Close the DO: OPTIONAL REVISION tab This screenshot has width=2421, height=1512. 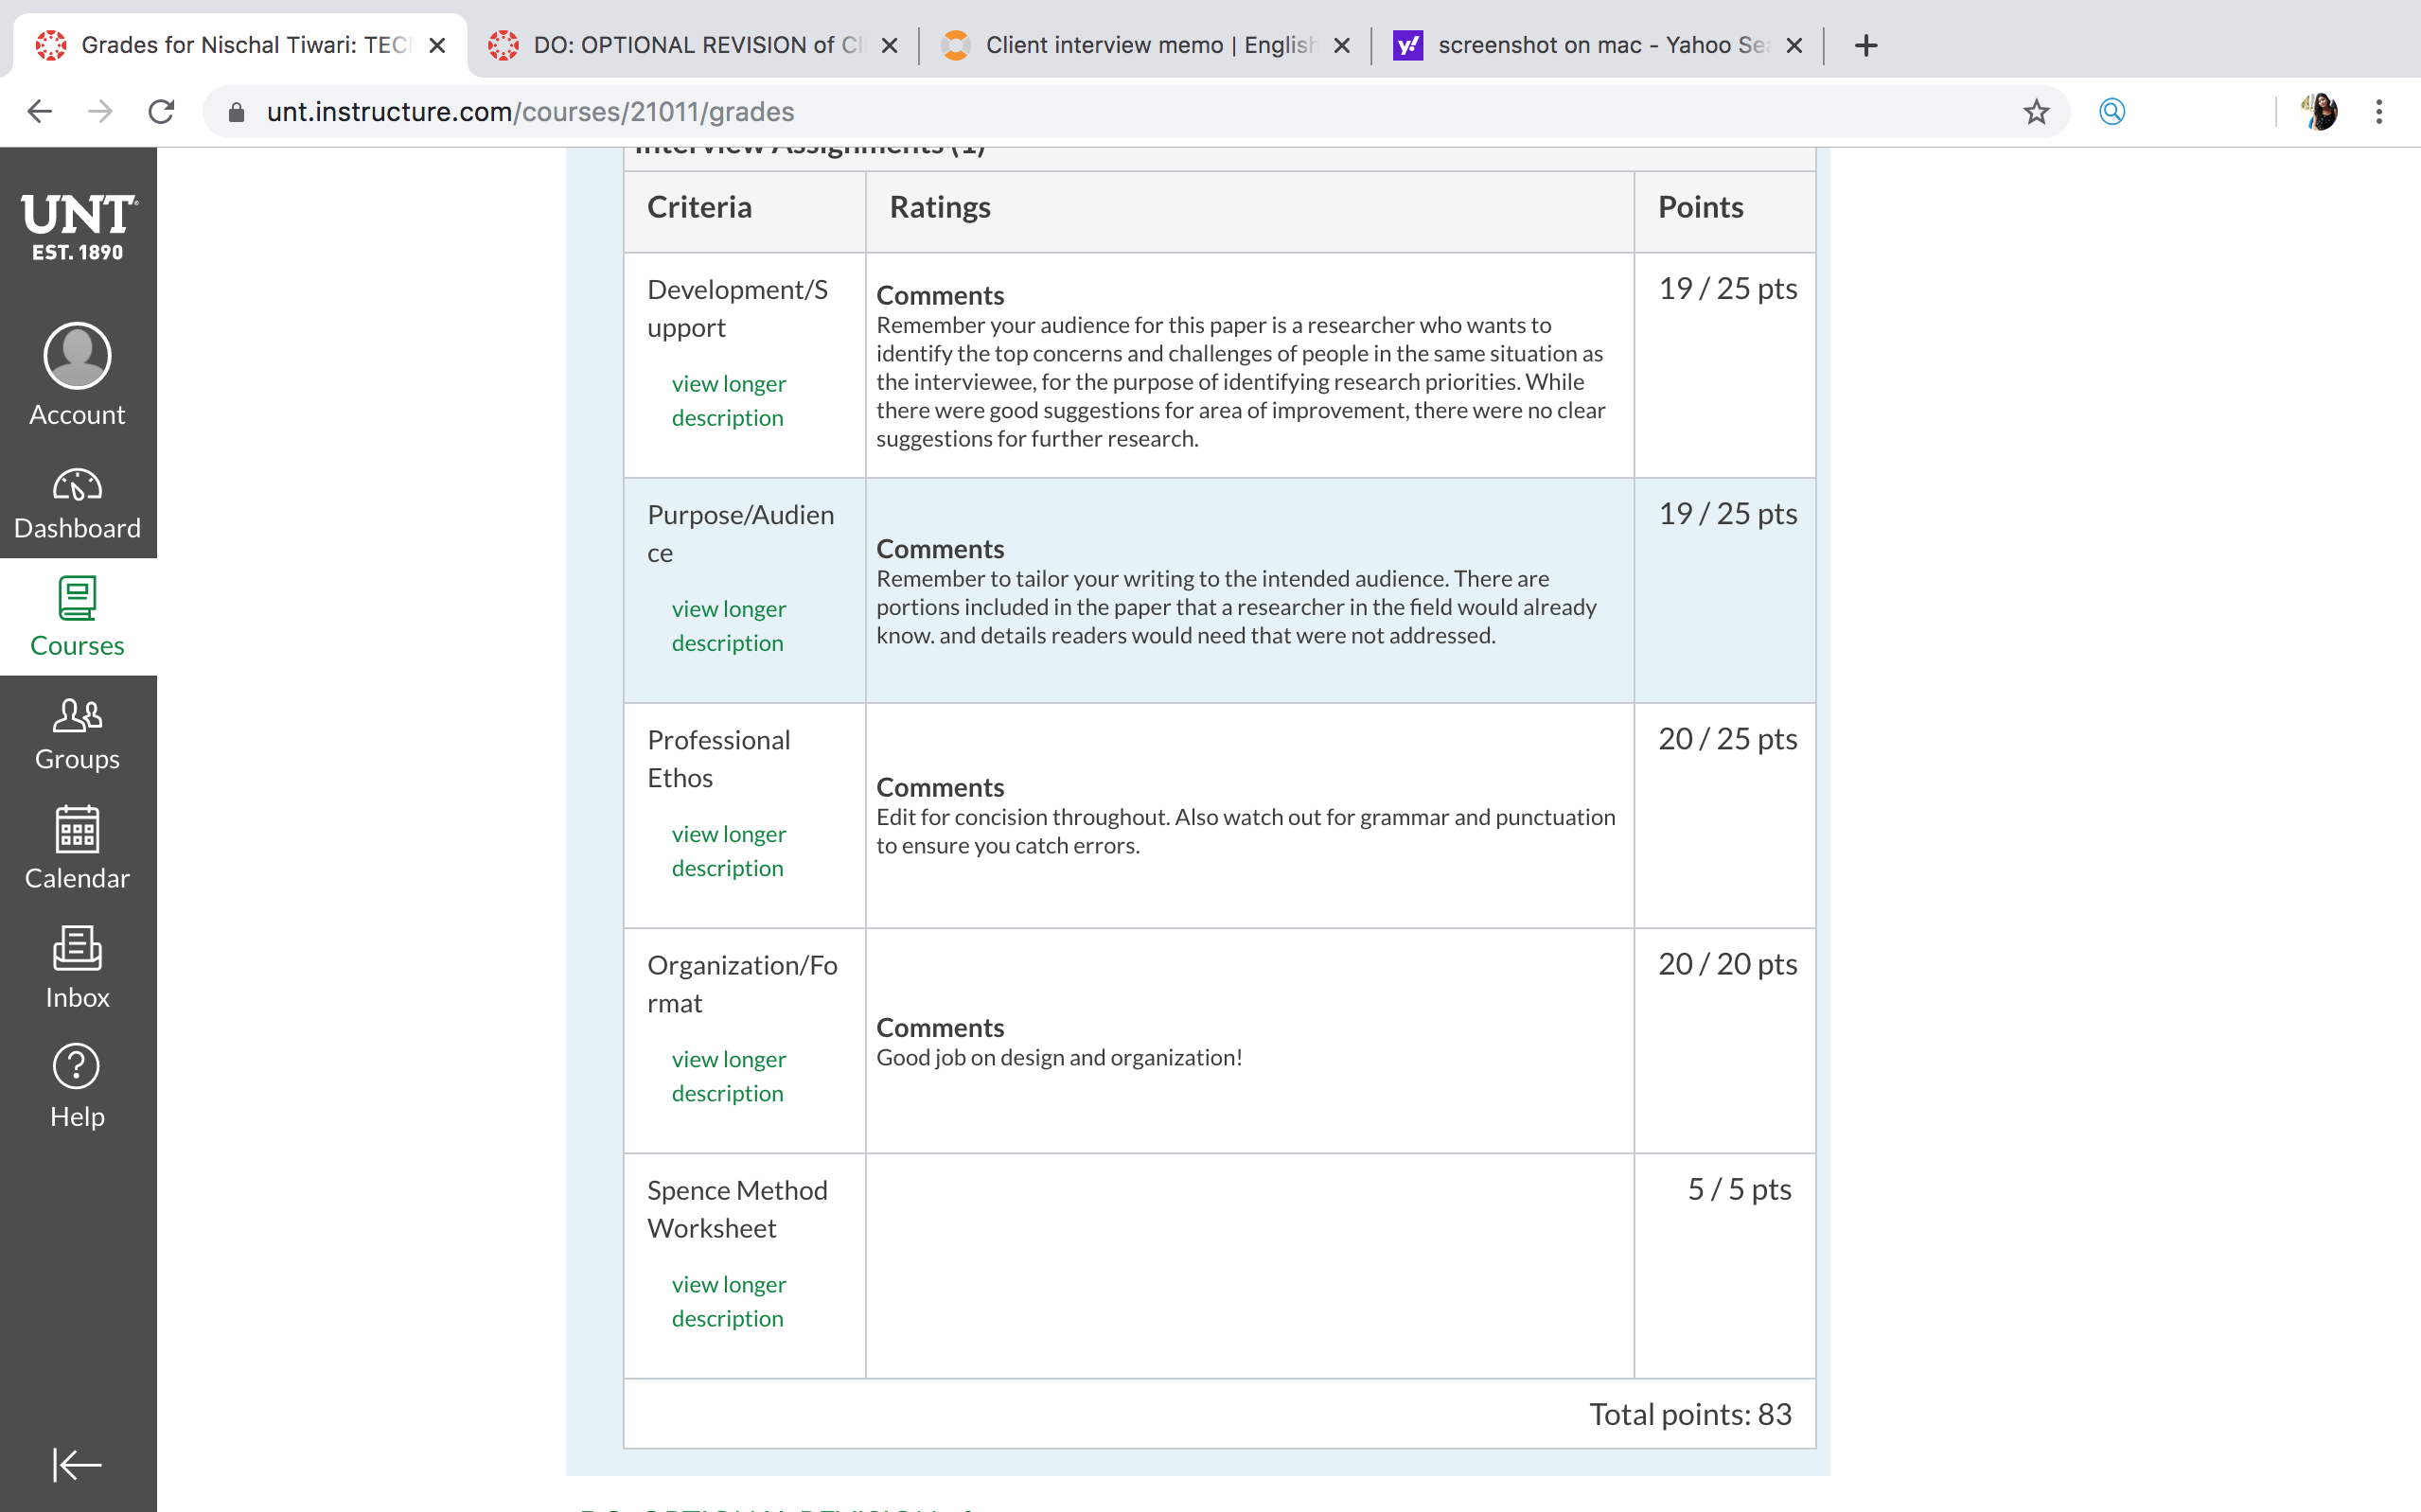coord(889,45)
